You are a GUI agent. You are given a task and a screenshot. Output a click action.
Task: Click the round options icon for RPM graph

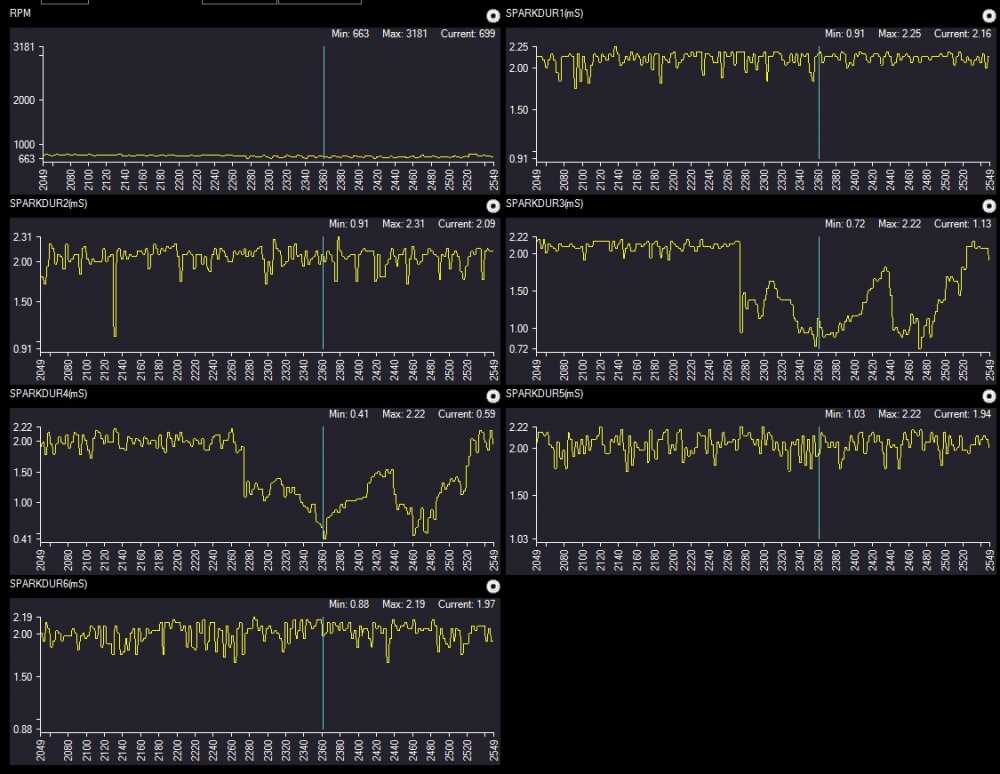pos(491,15)
